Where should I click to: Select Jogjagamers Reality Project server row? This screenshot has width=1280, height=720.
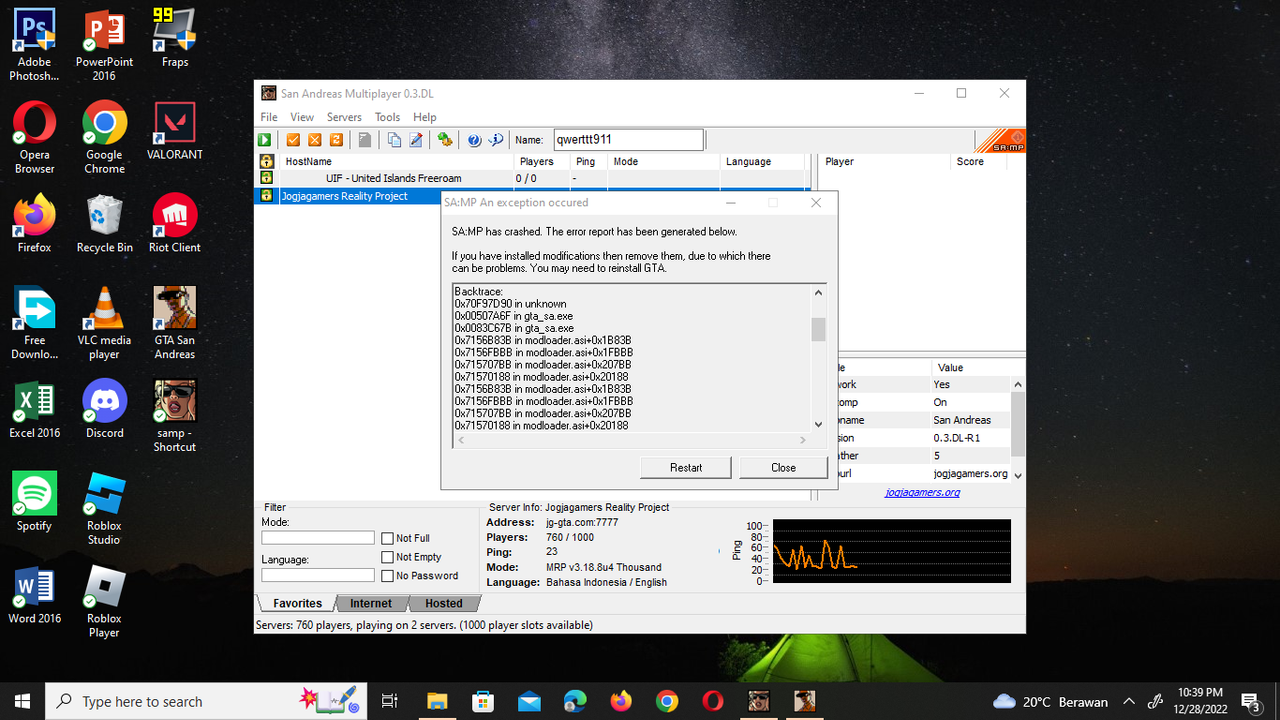350,196
